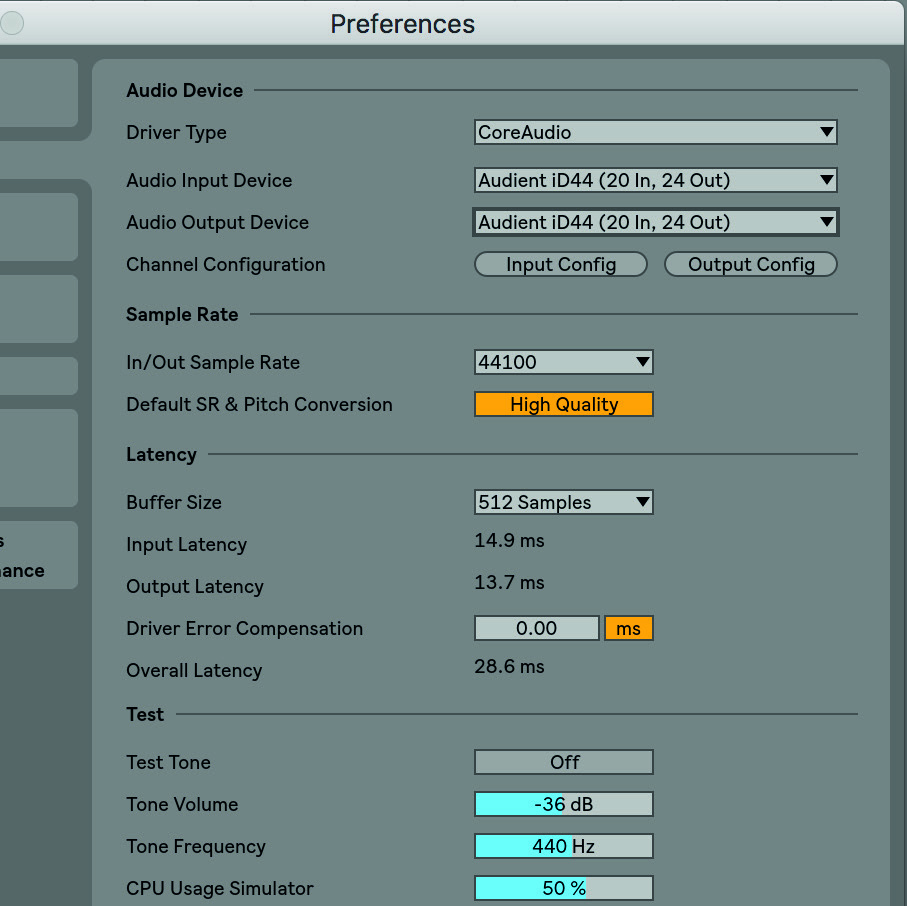The image size is (907, 906).
Task: Click the Latency section heading
Action: tap(161, 455)
